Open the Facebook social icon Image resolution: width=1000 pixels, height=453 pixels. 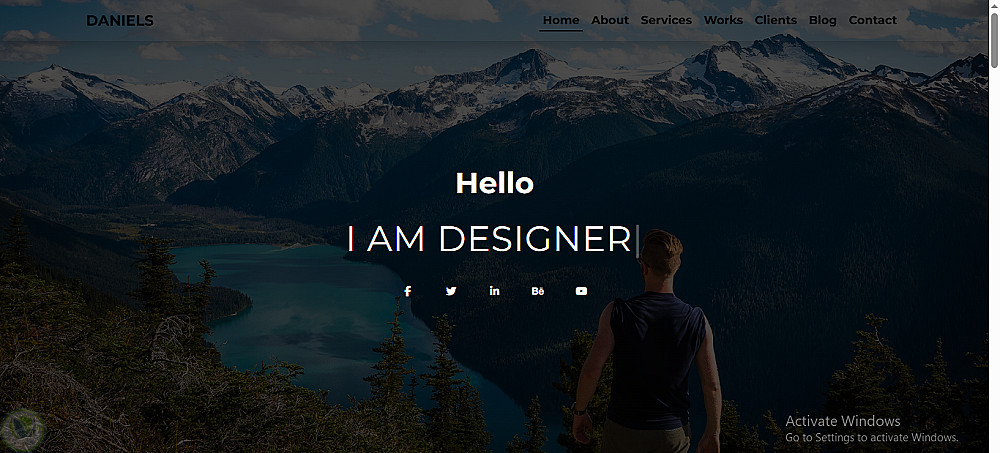coord(408,291)
